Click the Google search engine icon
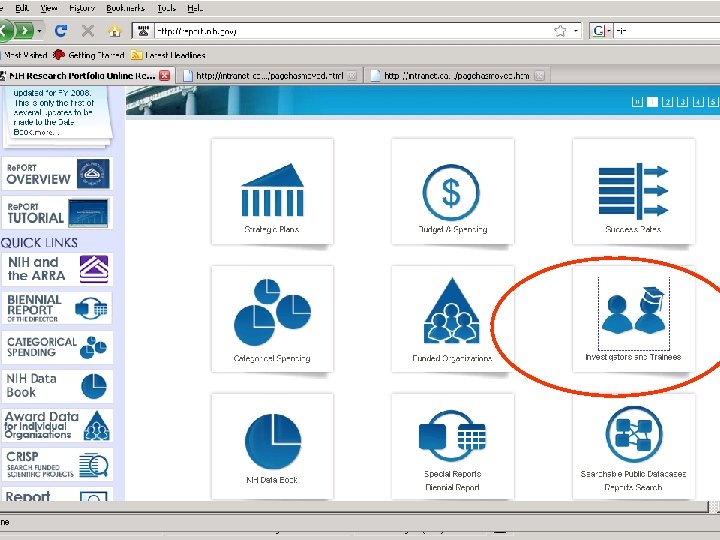720x540 pixels. [598, 31]
